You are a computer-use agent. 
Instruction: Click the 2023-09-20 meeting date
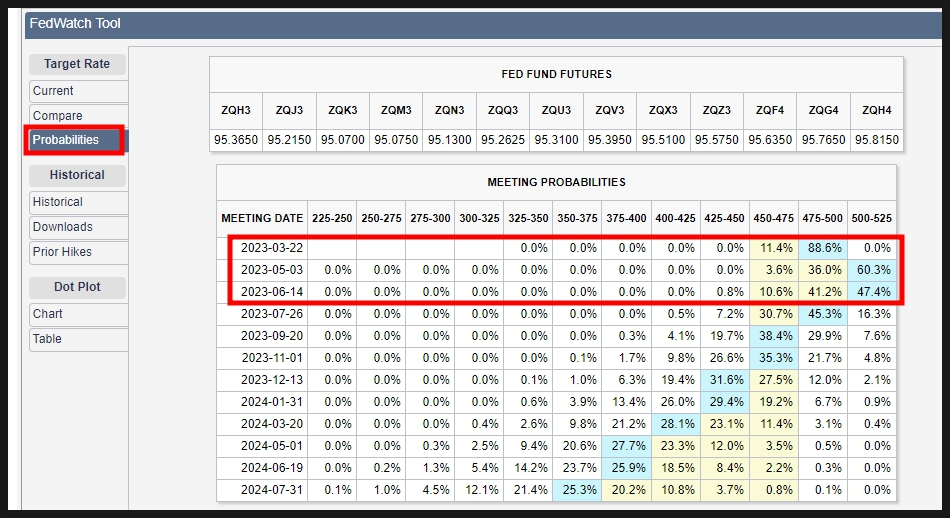tap(271, 336)
